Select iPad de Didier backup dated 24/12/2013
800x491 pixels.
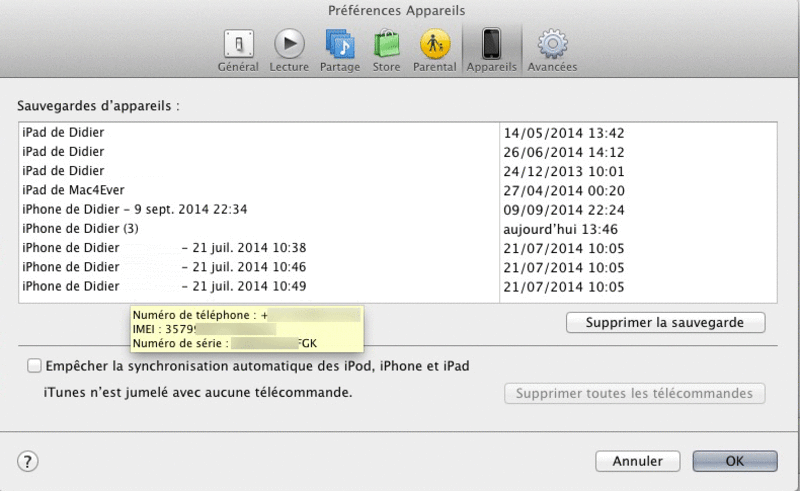click(x=398, y=171)
